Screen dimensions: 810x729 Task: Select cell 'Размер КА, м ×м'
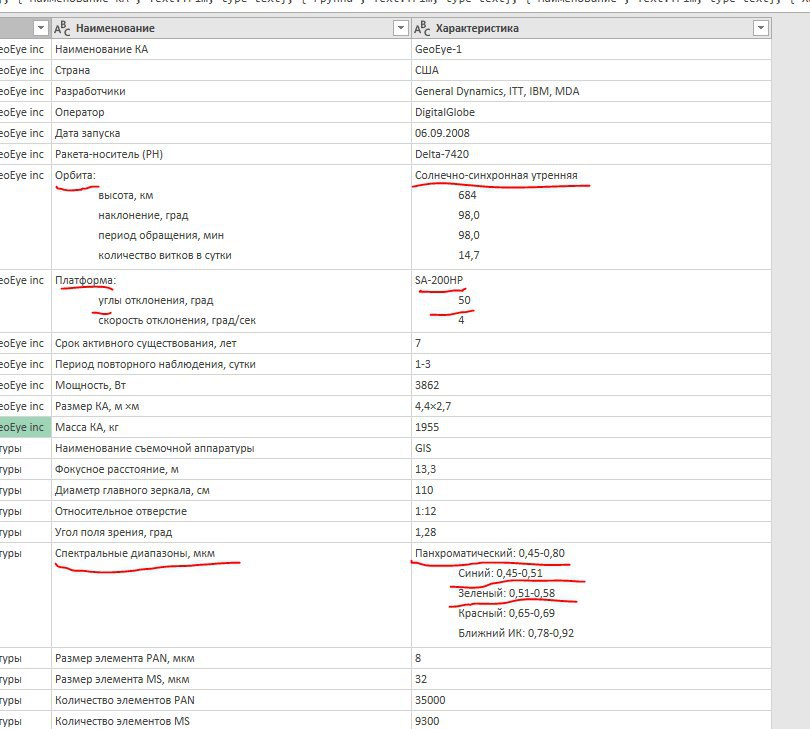click(231, 407)
